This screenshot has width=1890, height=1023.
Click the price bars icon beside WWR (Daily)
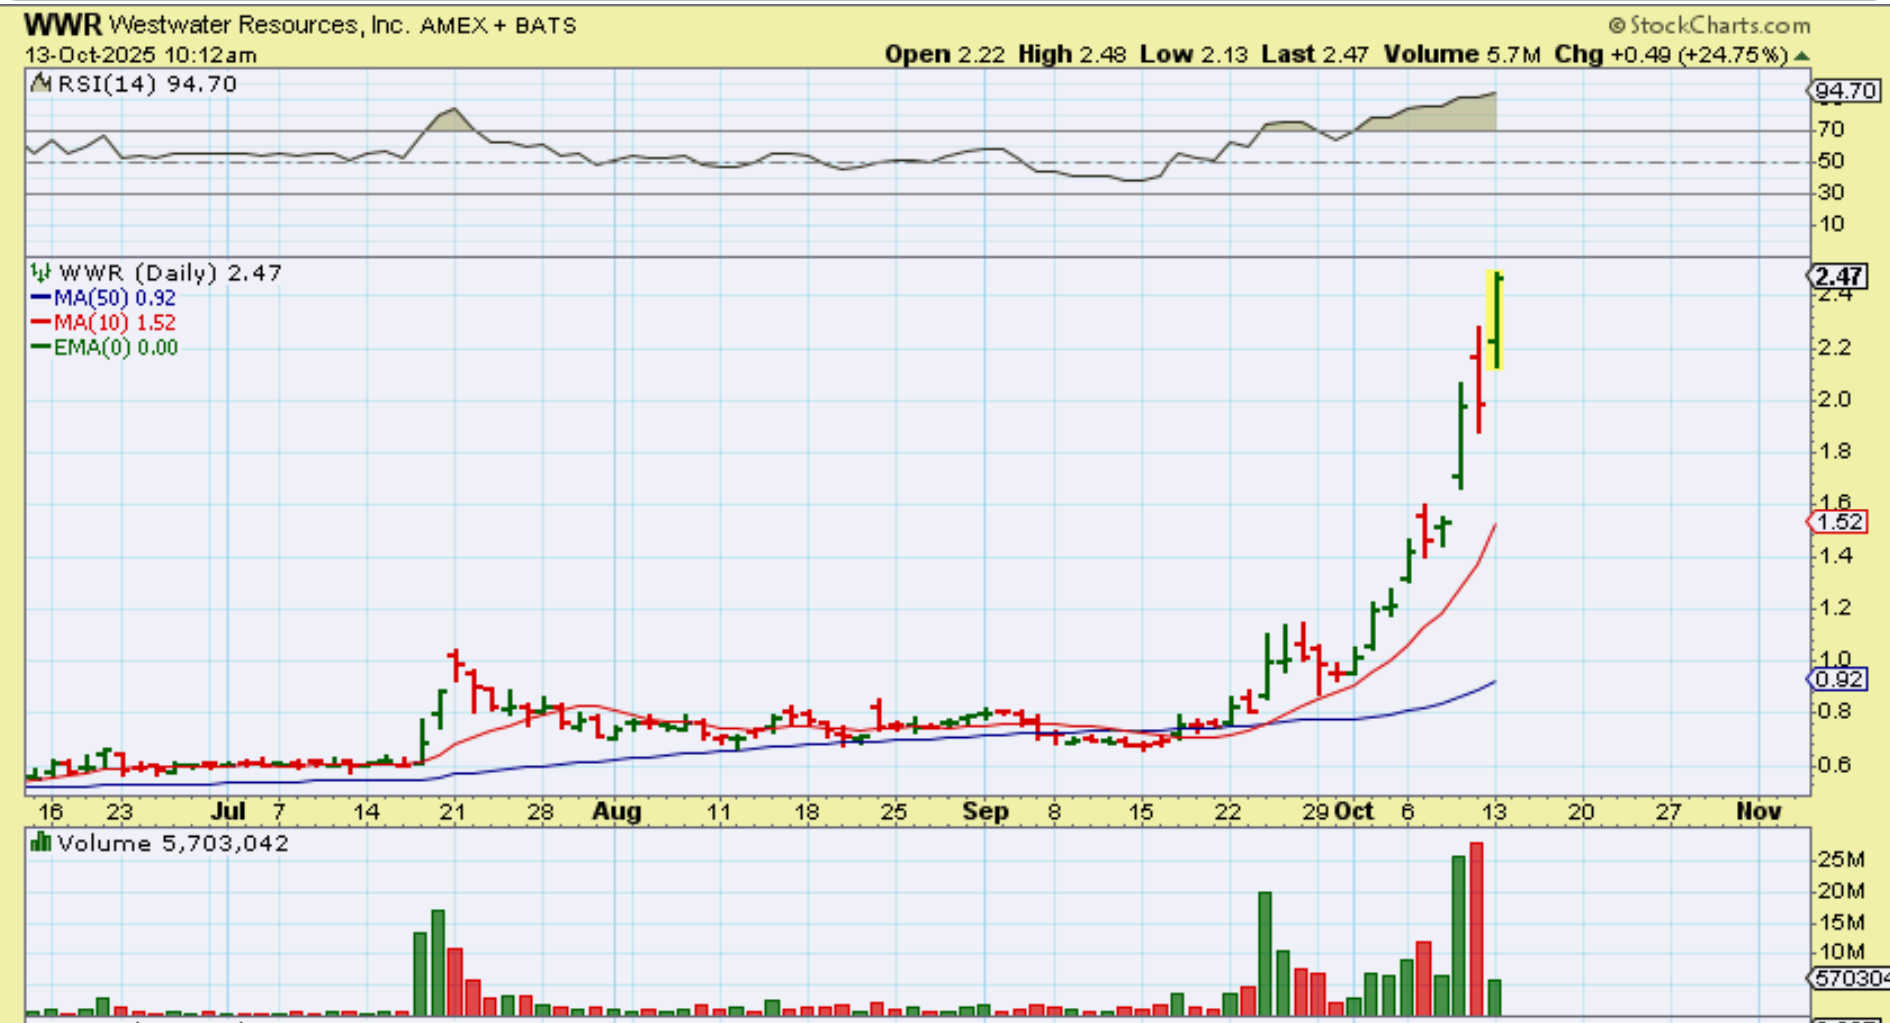(x=41, y=272)
